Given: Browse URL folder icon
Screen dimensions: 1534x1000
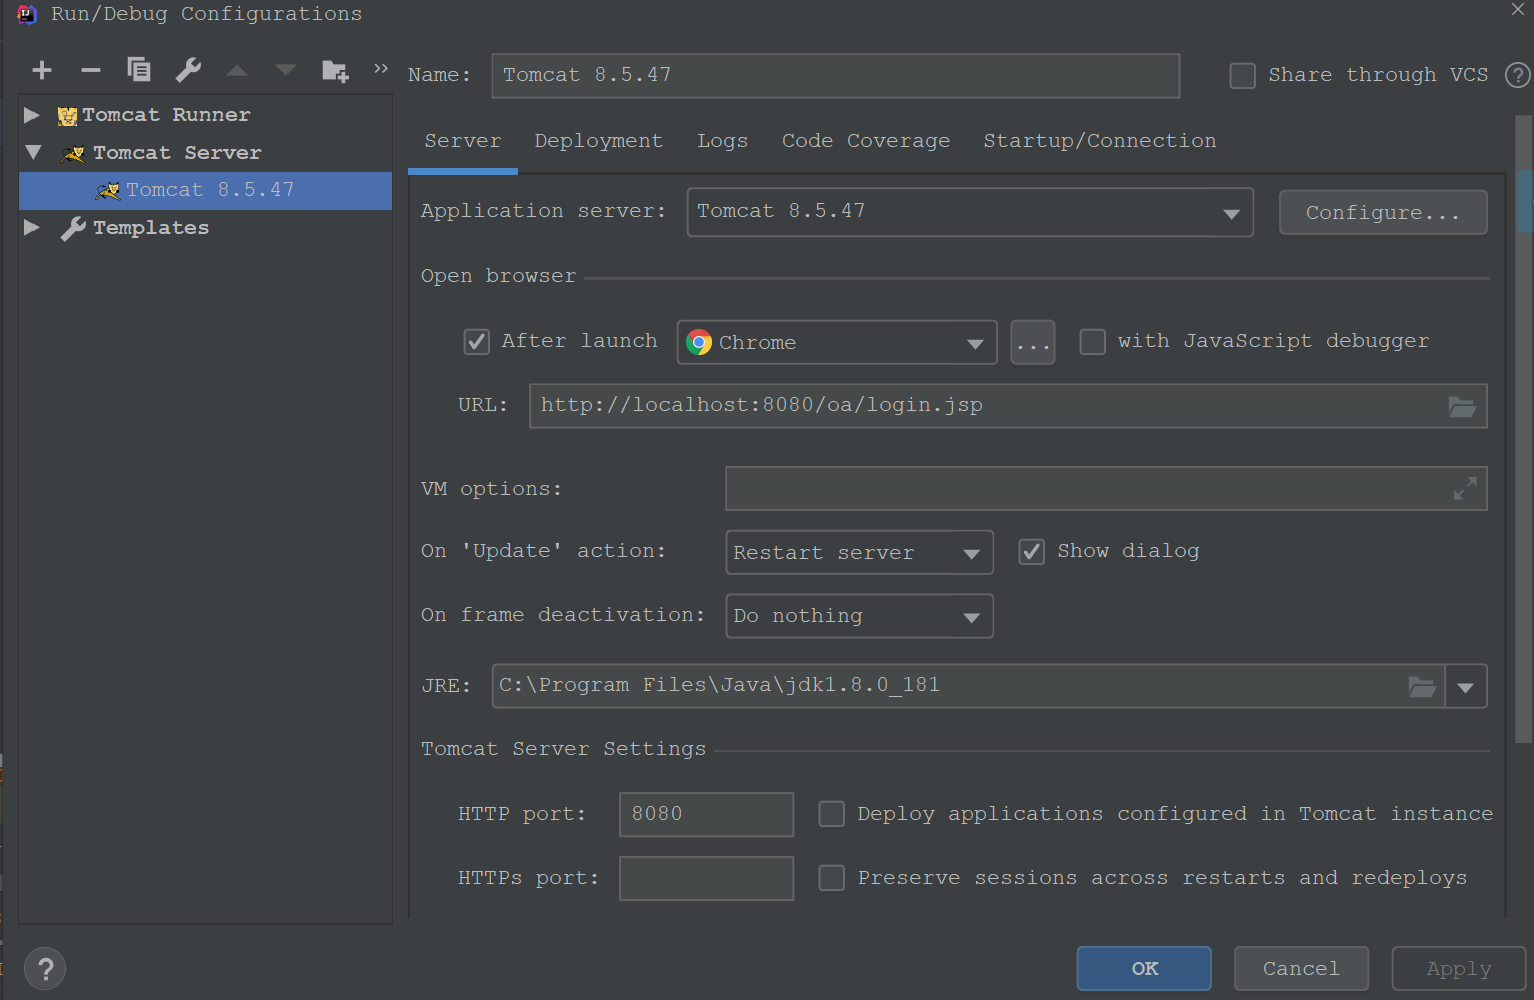Looking at the screenshot, I should [x=1462, y=407].
